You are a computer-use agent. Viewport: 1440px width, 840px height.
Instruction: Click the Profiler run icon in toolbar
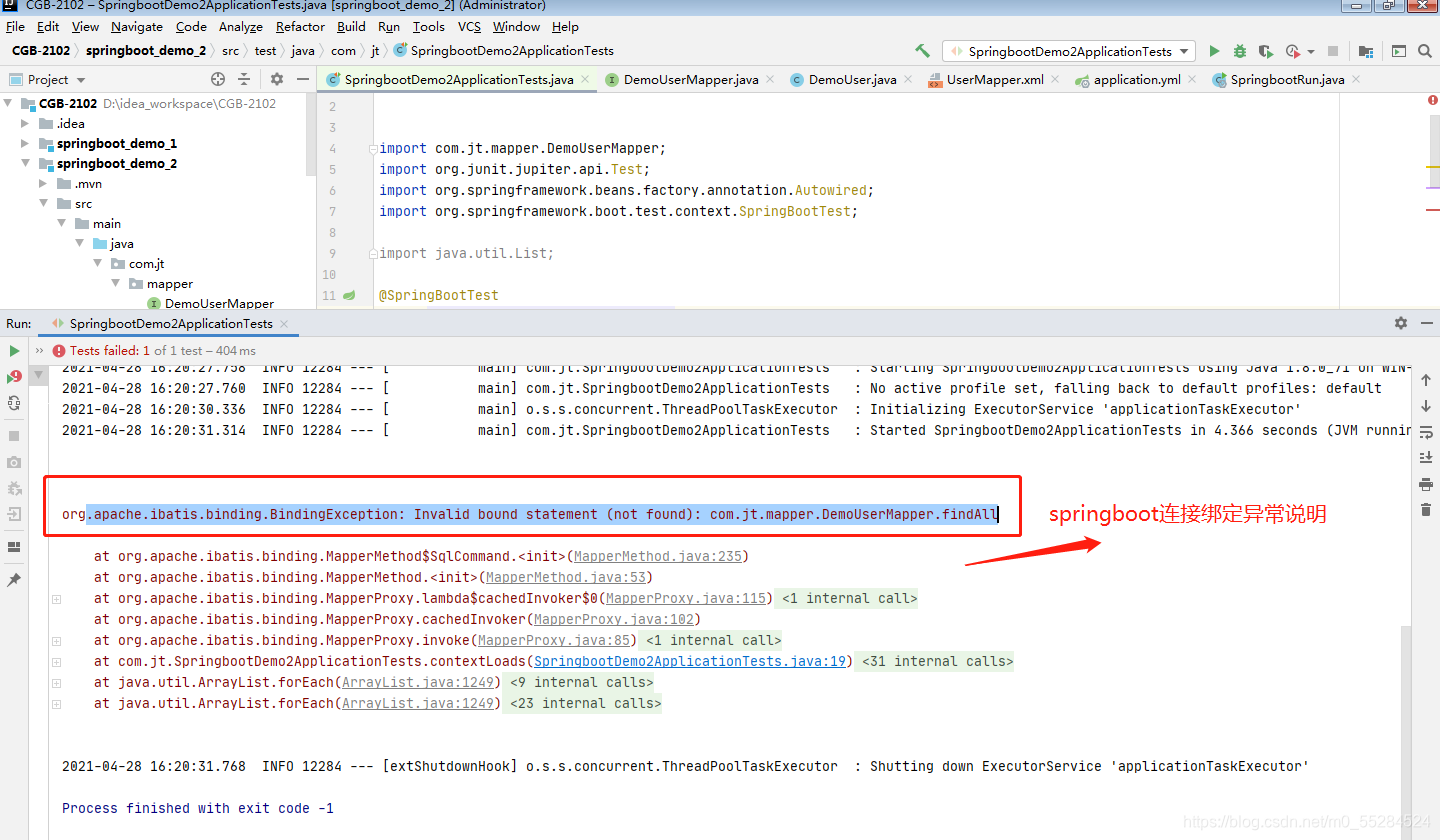pyautogui.click(x=1292, y=51)
